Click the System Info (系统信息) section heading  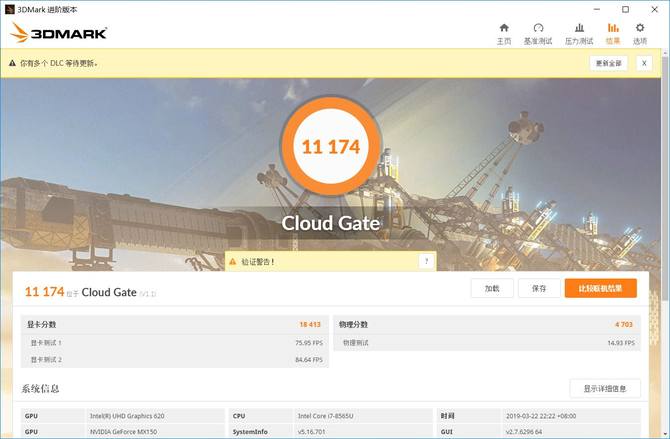coord(40,389)
